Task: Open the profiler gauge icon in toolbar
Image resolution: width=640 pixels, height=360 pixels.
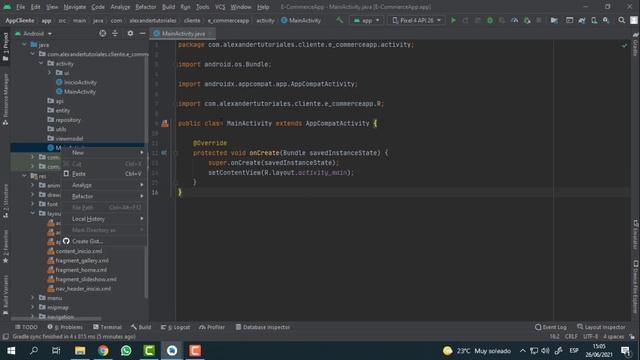Action: point(514,20)
